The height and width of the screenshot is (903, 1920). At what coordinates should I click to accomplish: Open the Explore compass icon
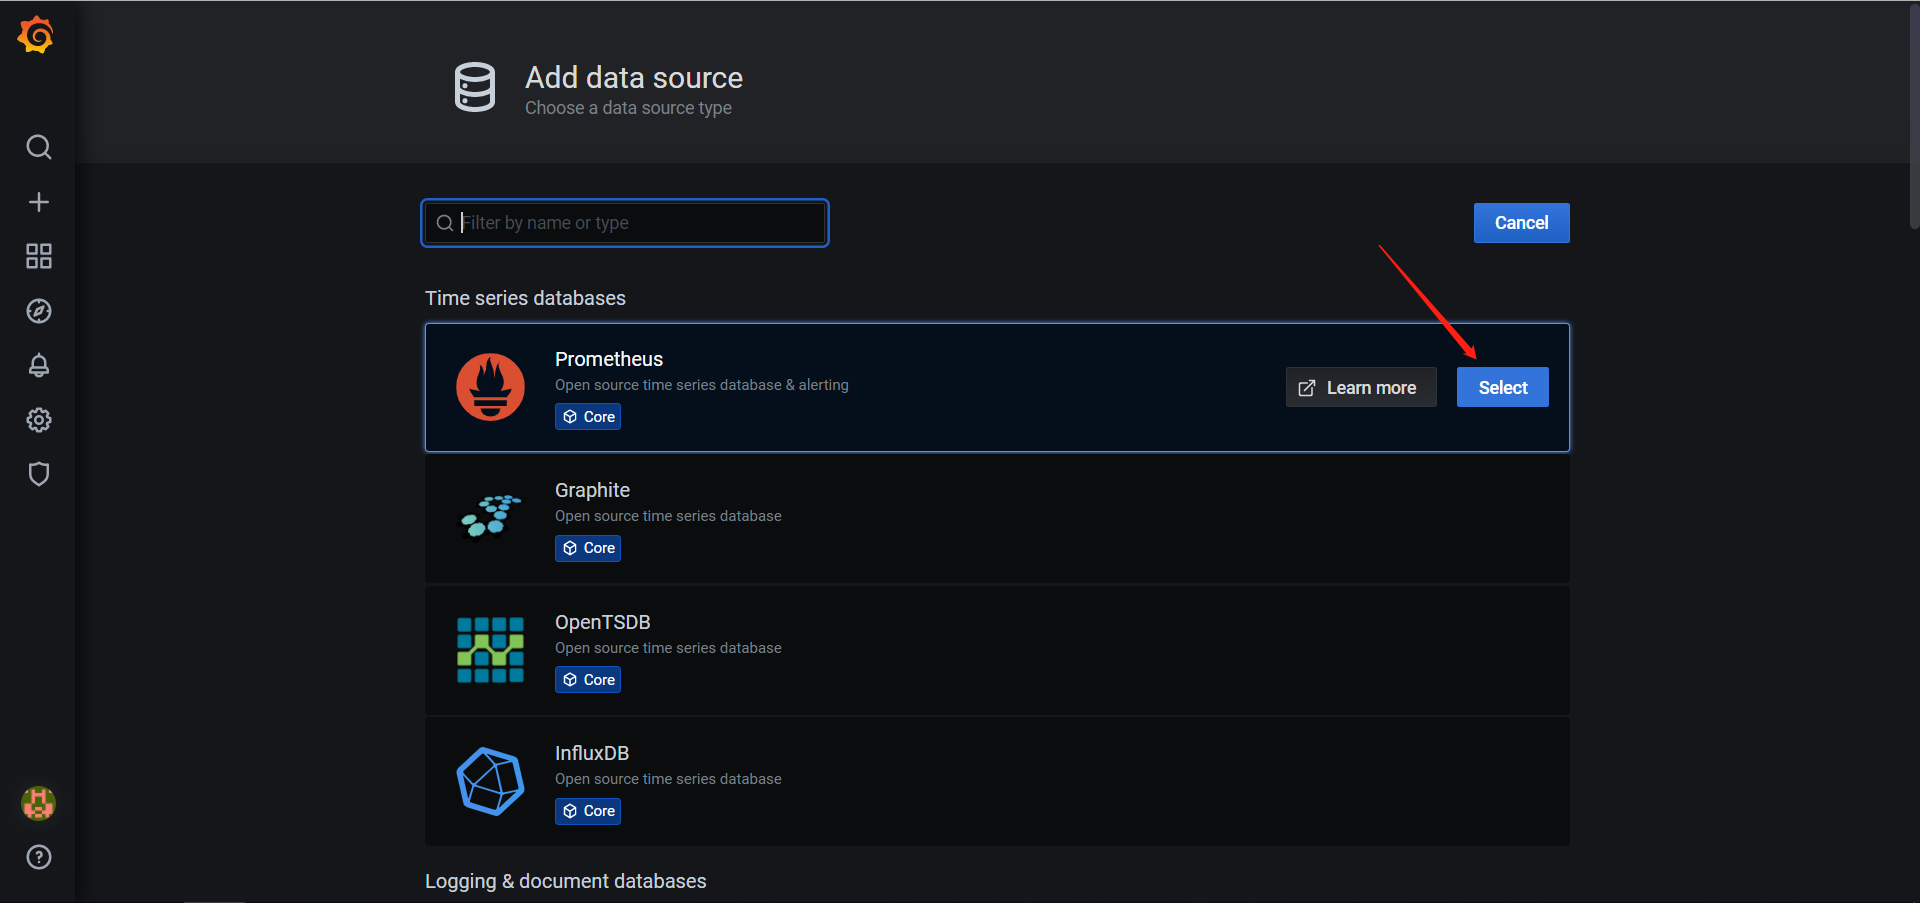(x=38, y=311)
